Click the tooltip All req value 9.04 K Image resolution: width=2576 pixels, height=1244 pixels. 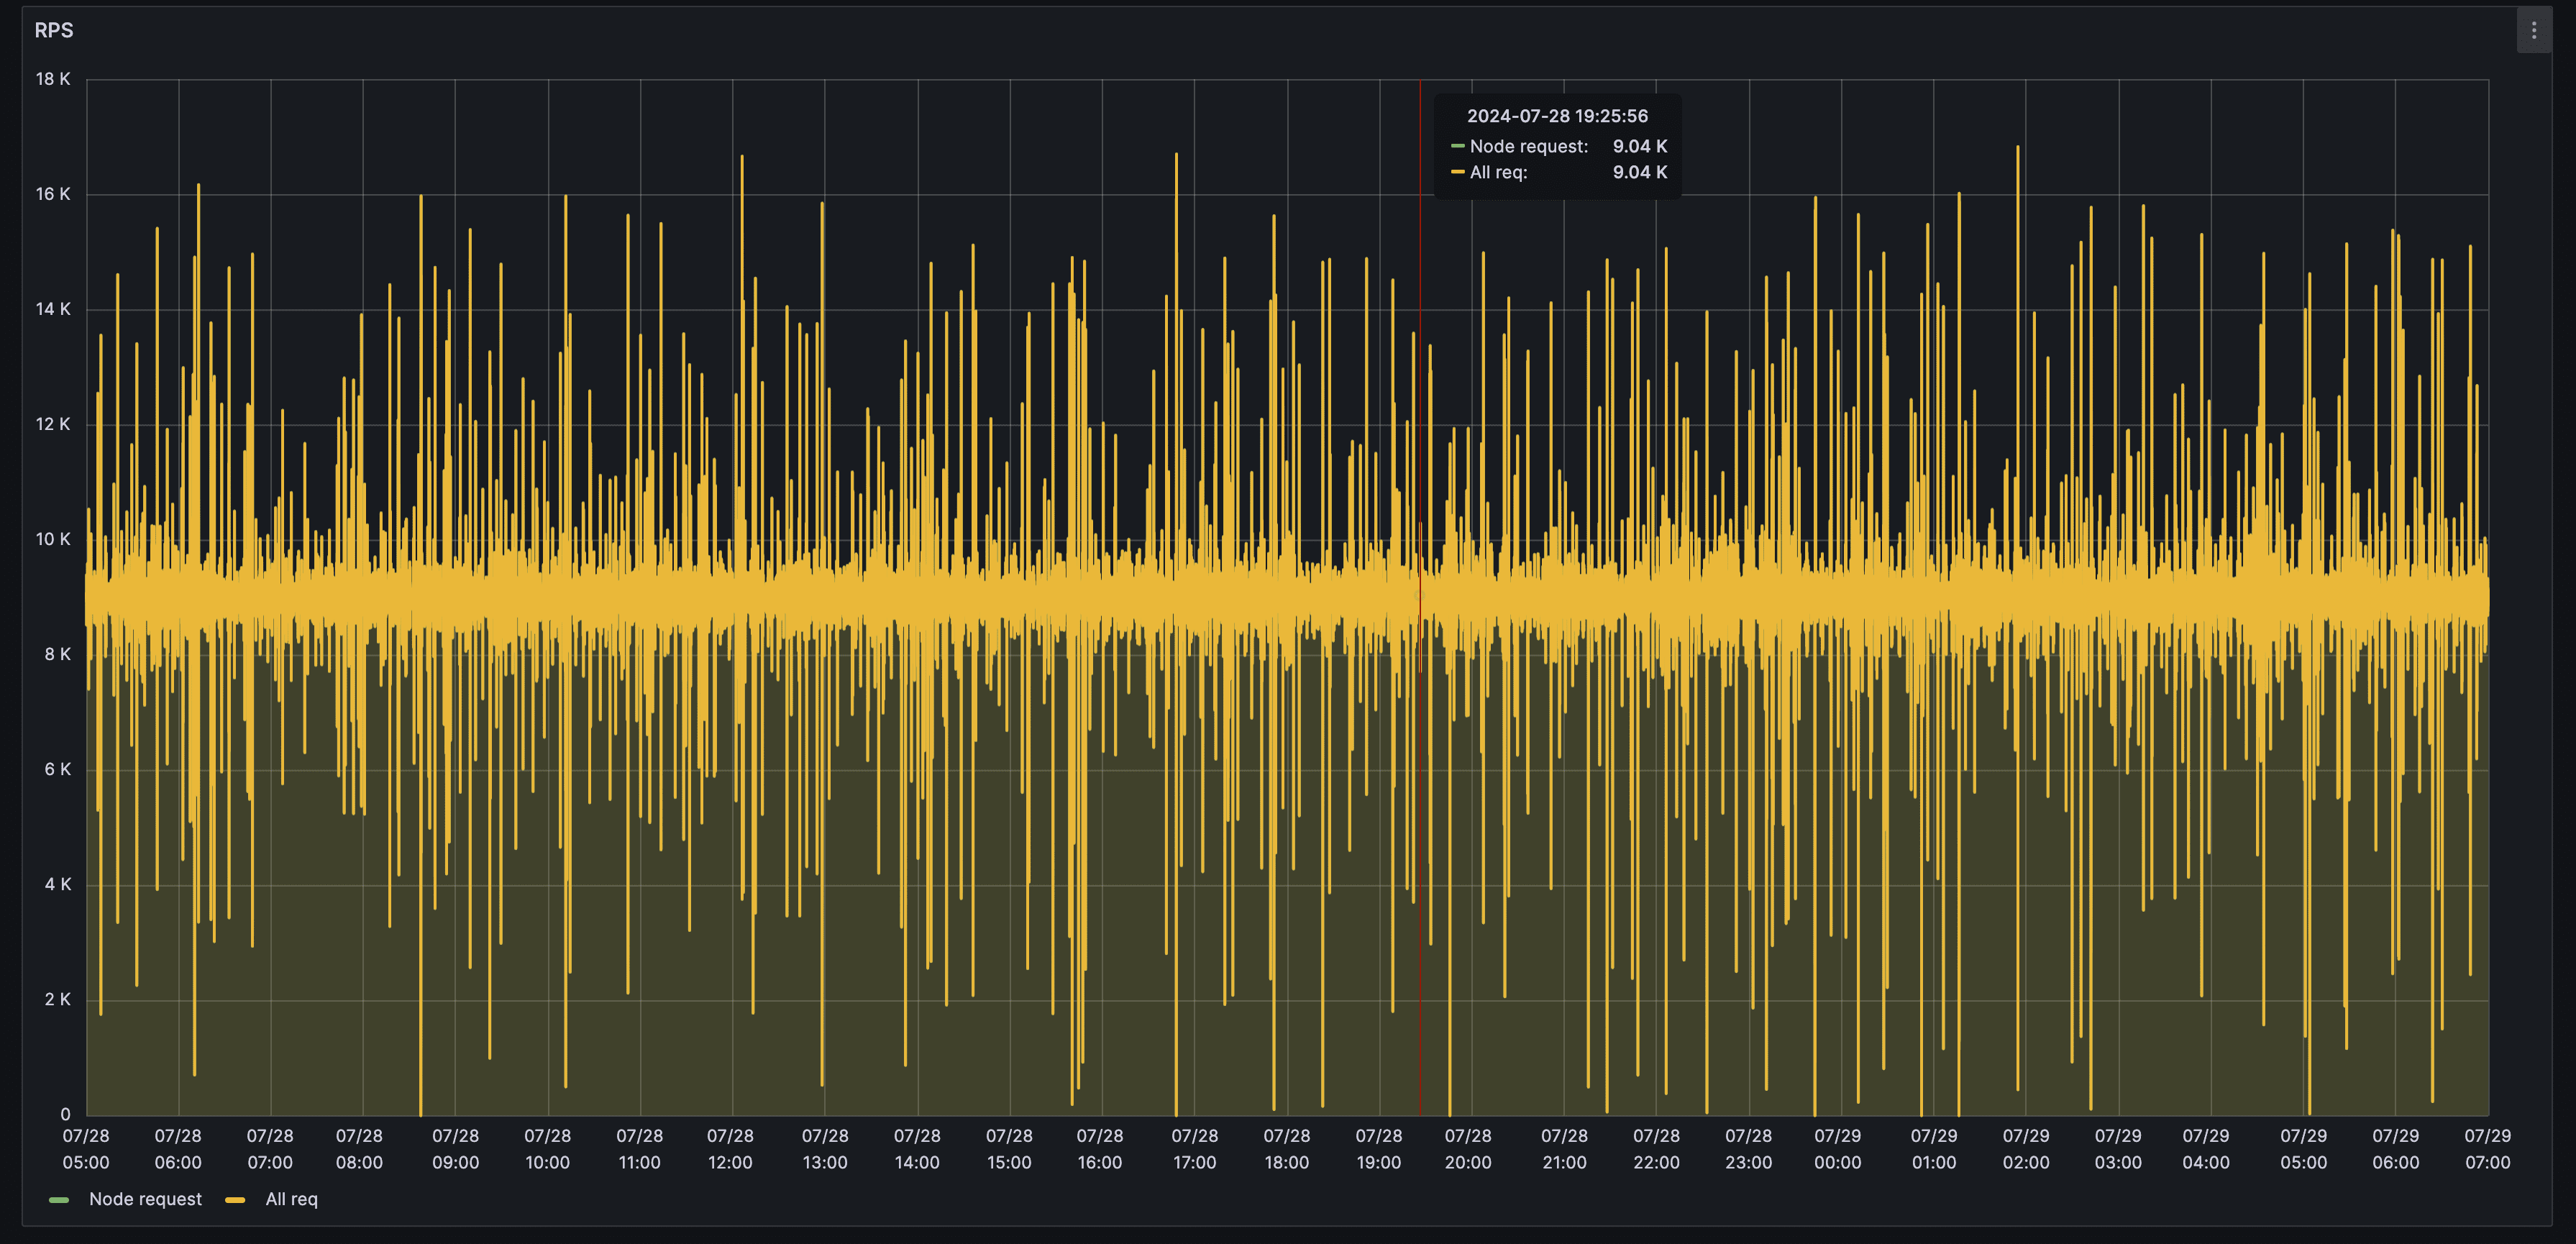(x=1640, y=172)
